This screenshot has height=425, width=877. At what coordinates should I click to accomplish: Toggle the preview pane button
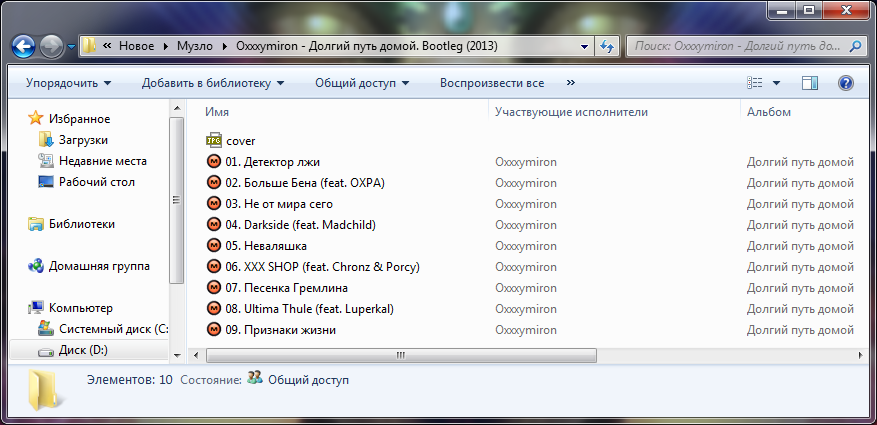point(809,83)
